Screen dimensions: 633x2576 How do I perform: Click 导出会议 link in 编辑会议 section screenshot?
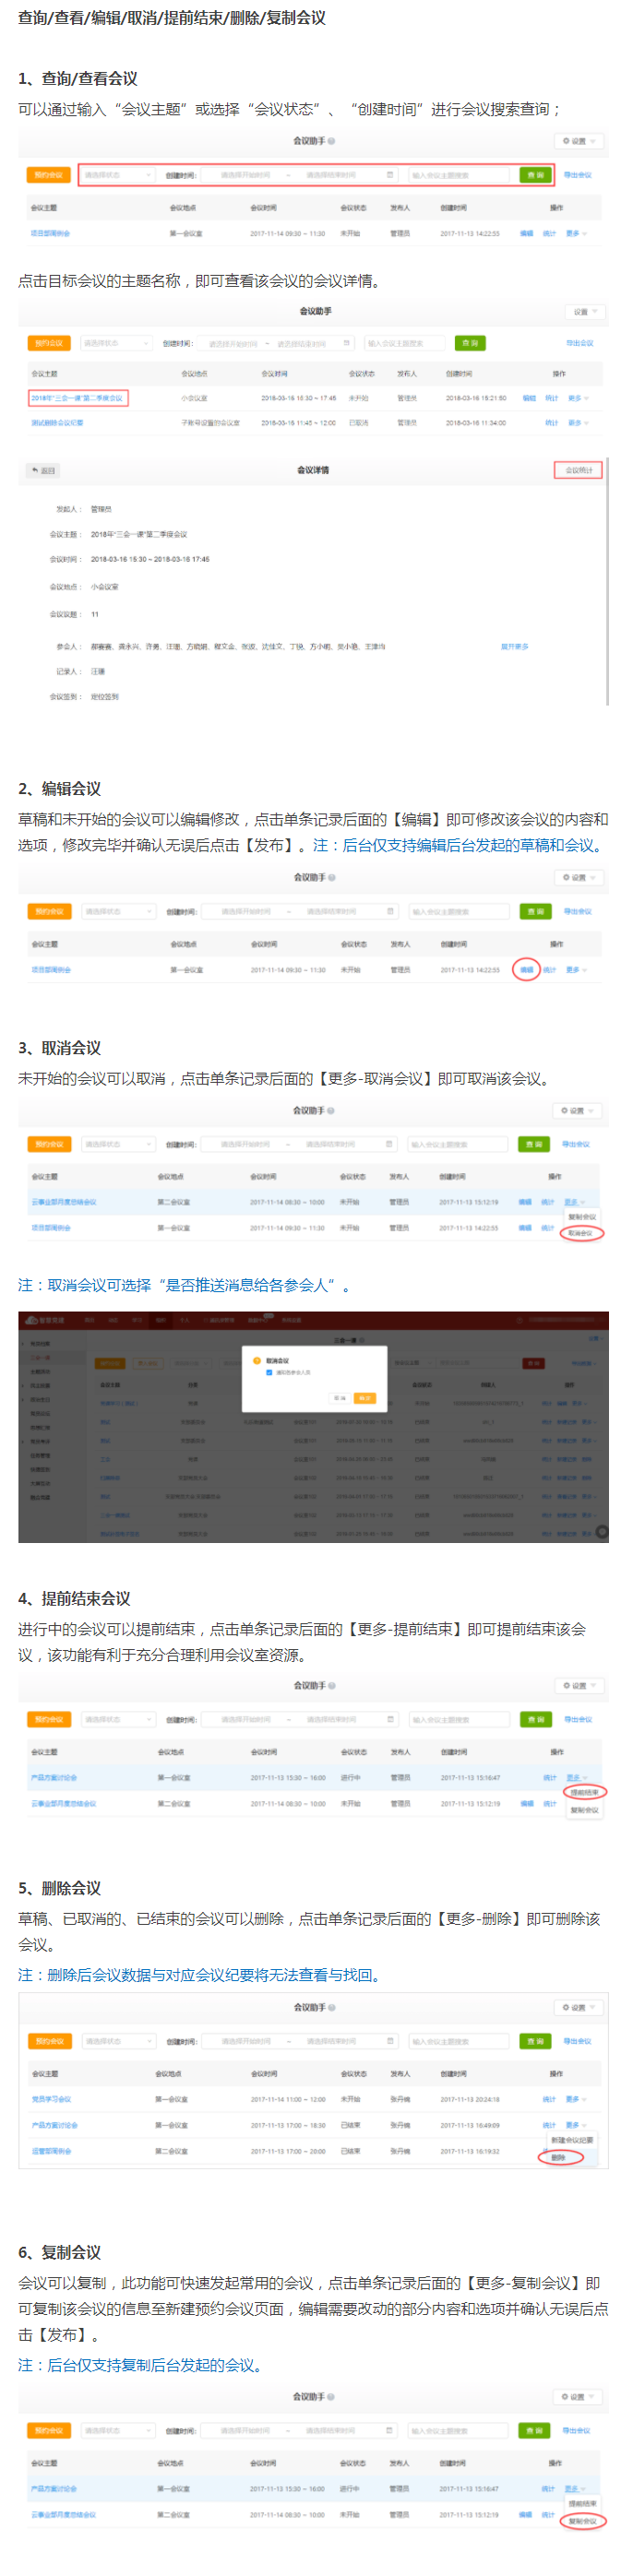(x=577, y=912)
